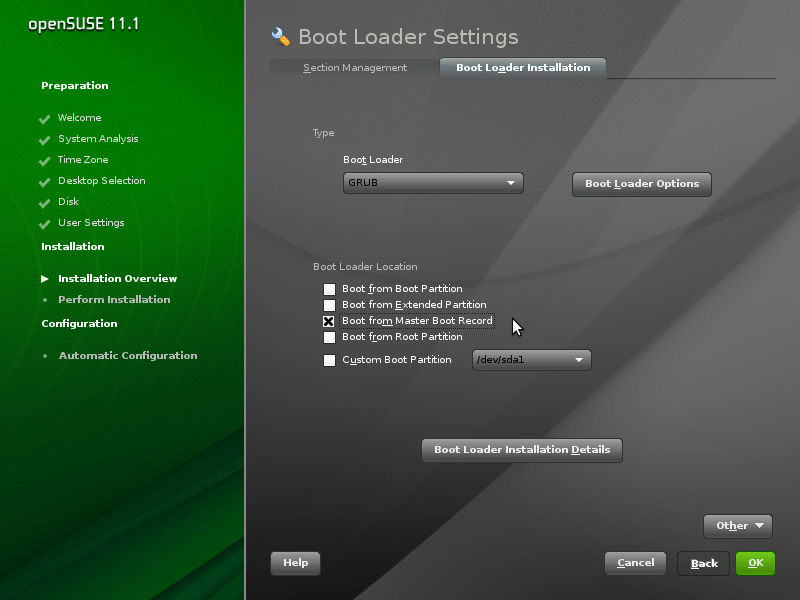Click the Perform Installation step label
The height and width of the screenshot is (600, 800).
pyautogui.click(x=114, y=299)
